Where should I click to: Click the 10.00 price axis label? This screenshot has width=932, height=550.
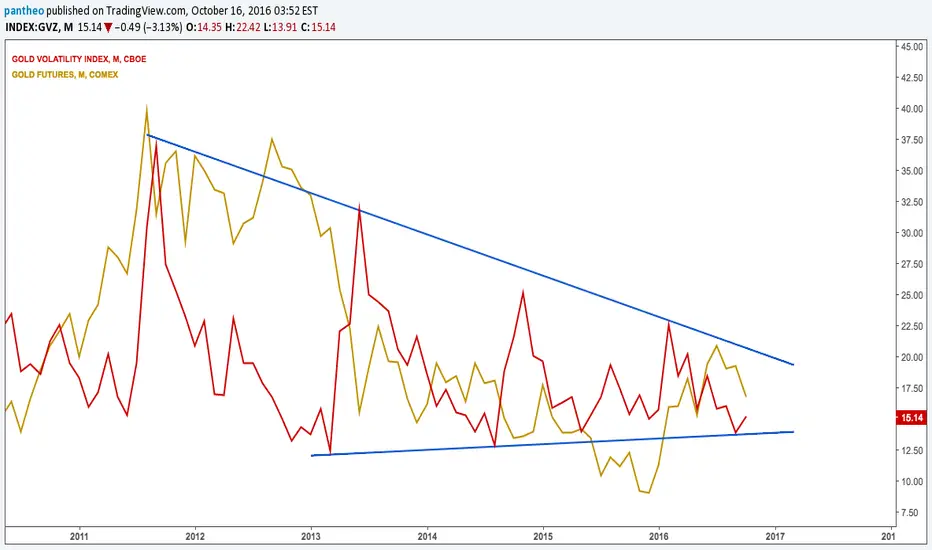tap(912, 481)
